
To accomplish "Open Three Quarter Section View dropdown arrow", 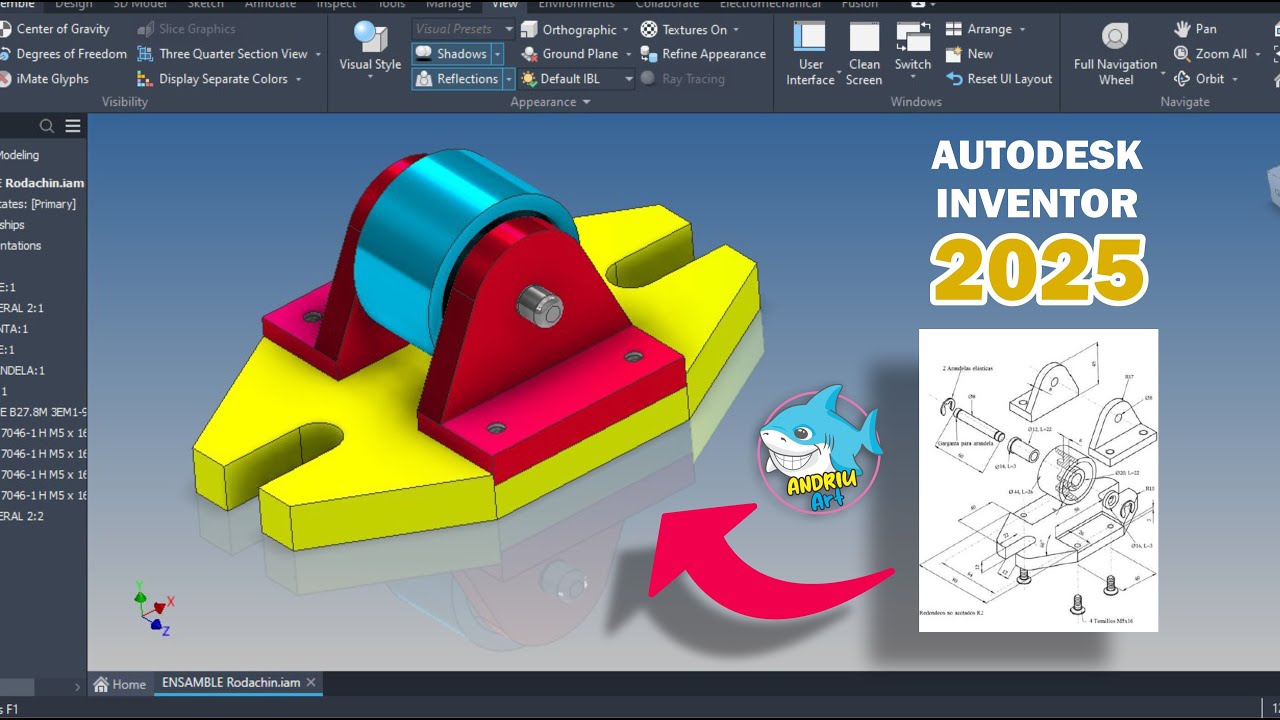I will [318, 54].
